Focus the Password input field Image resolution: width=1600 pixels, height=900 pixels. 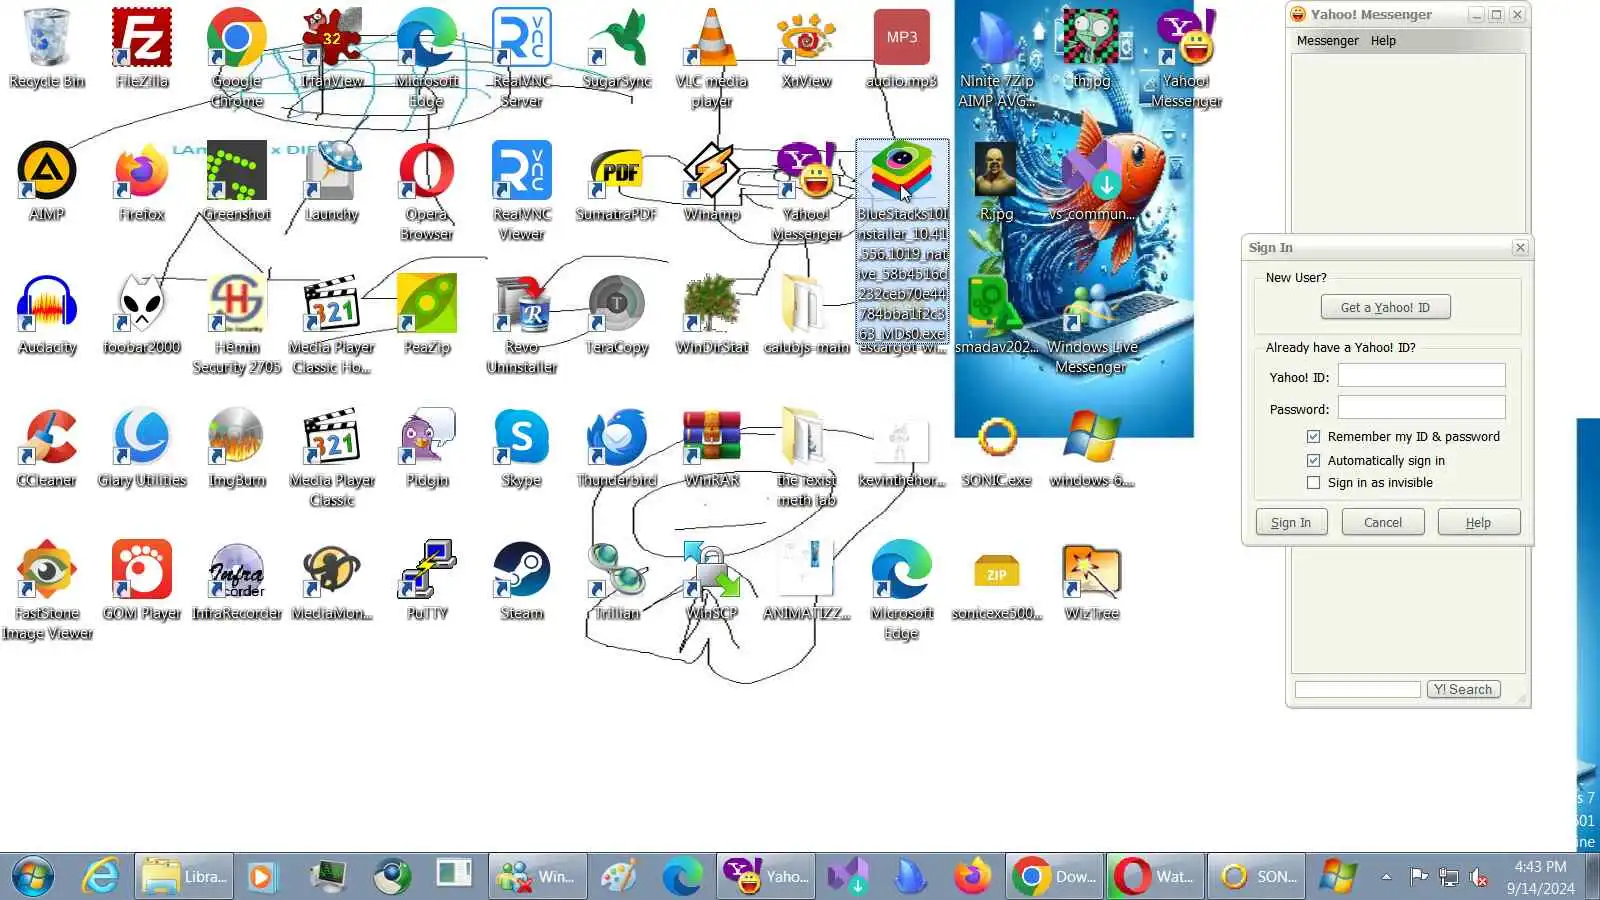(x=1421, y=408)
